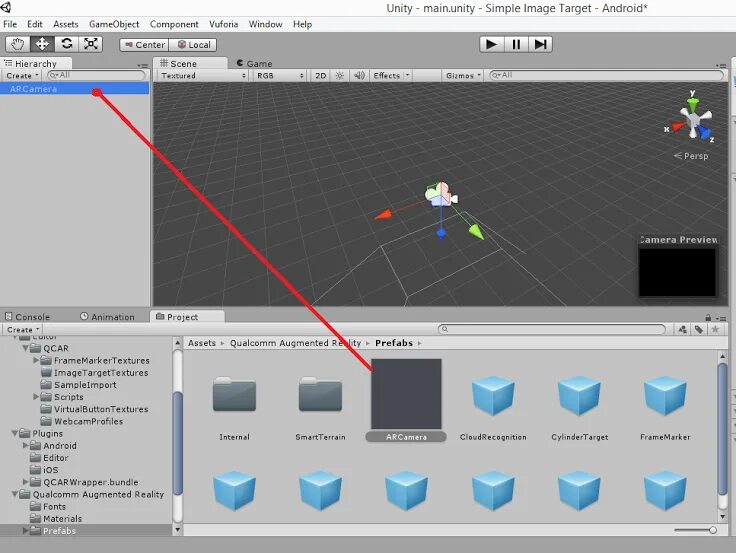Image resolution: width=736 pixels, height=553 pixels.
Task: Expand the Android folder
Action: [25, 445]
